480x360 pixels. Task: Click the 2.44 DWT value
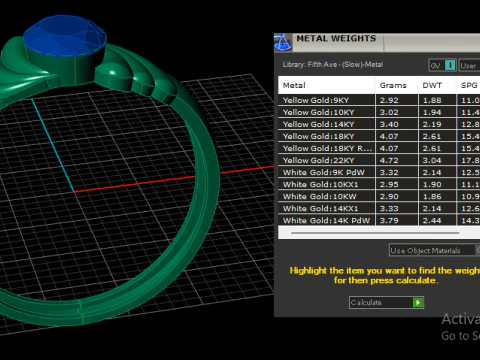click(432, 220)
